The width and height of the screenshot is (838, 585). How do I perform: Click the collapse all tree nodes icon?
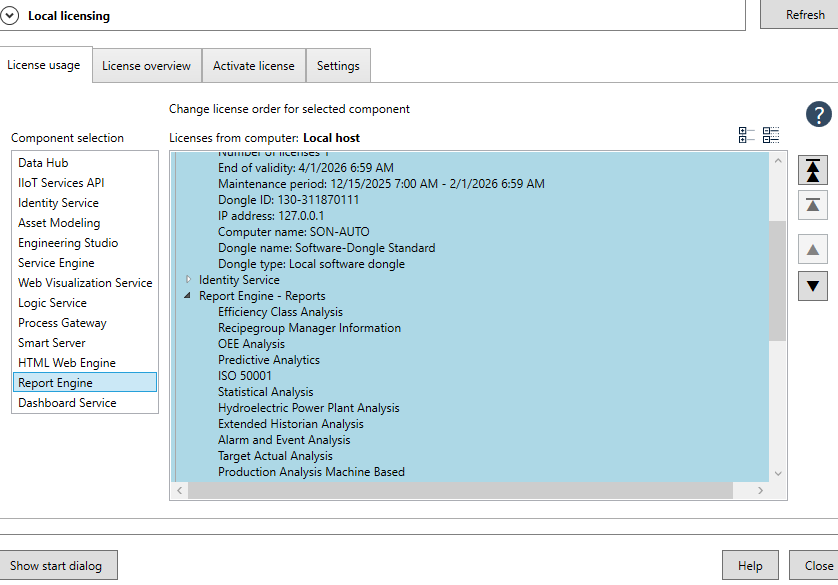pyautogui.click(x=770, y=135)
